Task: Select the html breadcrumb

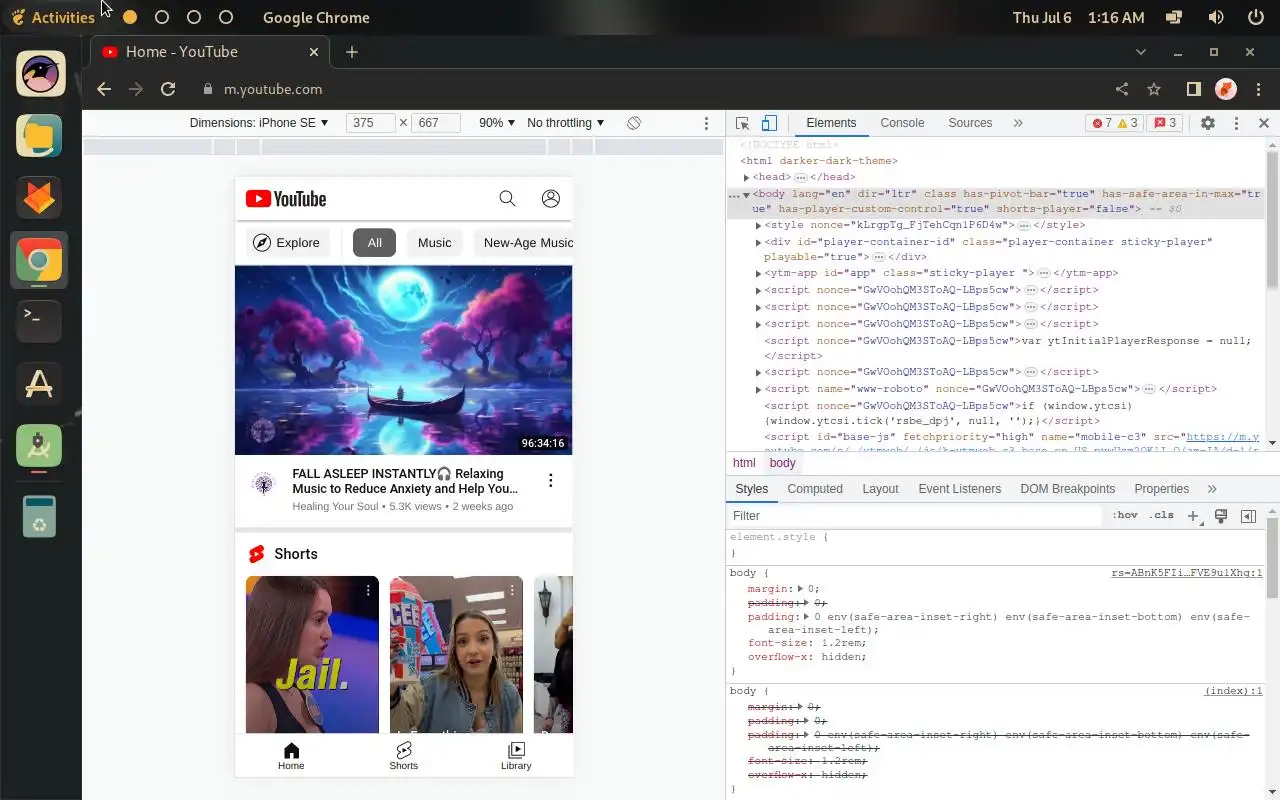Action: click(x=744, y=463)
